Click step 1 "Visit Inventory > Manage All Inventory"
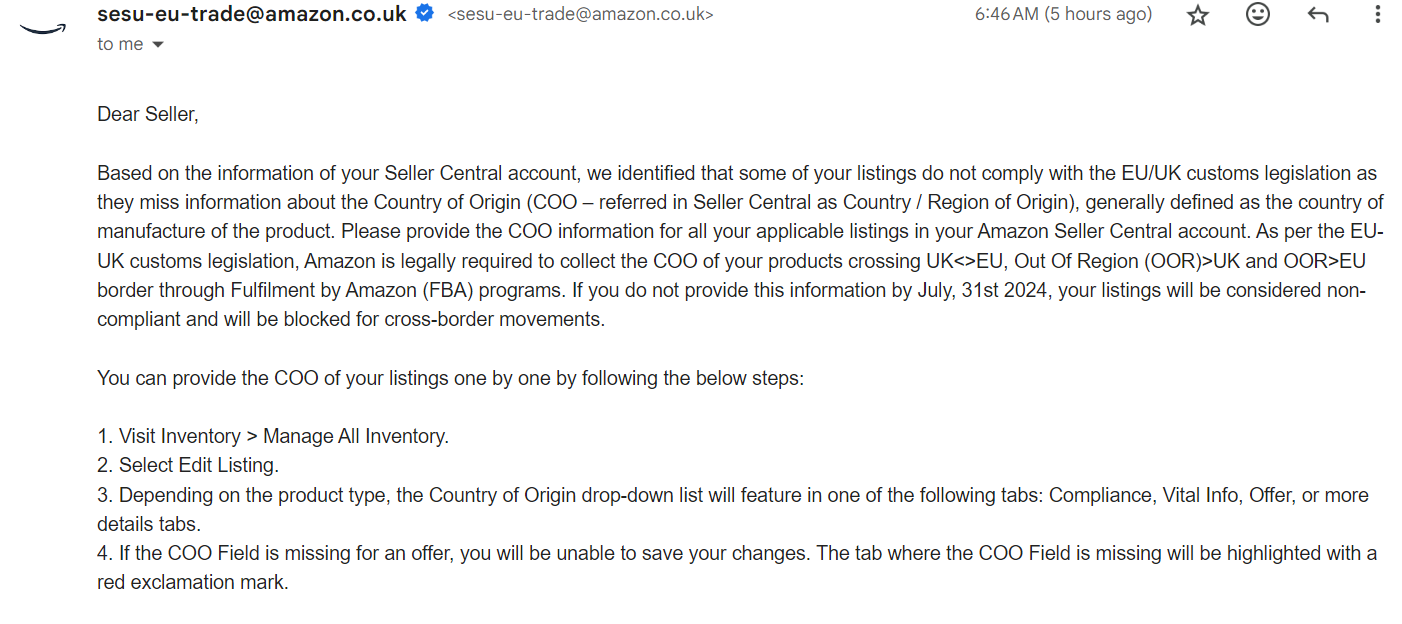This screenshot has width=1402, height=624. [273, 436]
